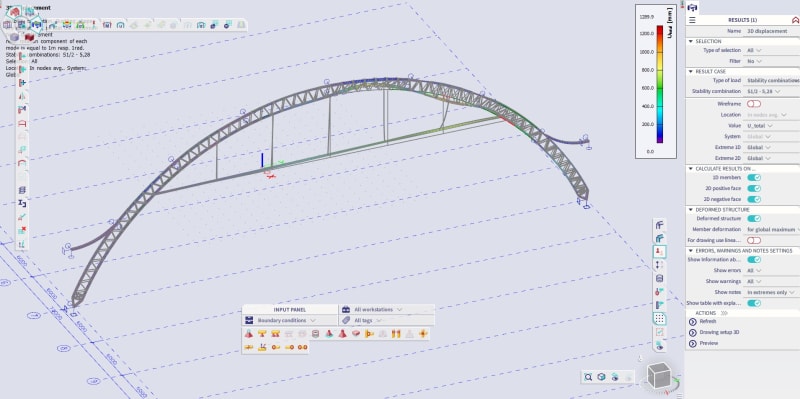800x399 pixels.
Task: Collapse the ERRORS, WARNINGS AND NOTES SETTINGS section
Action: pyautogui.click(x=691, y=251)
